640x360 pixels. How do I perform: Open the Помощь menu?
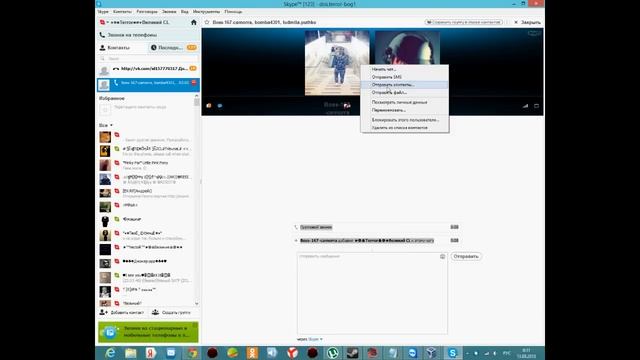(x=233, y=12)
